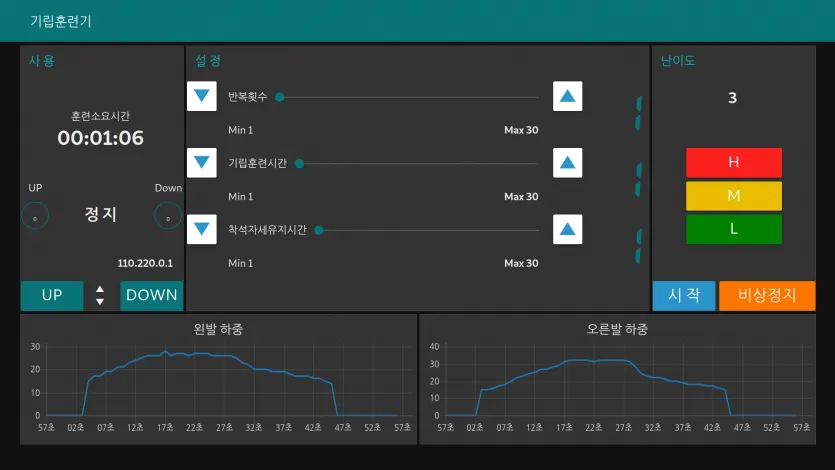This screenshot has width=835, height=470.
Task: Increase 착석자세유지시간 with the up arrow
Action: click(x=568, y=229)
